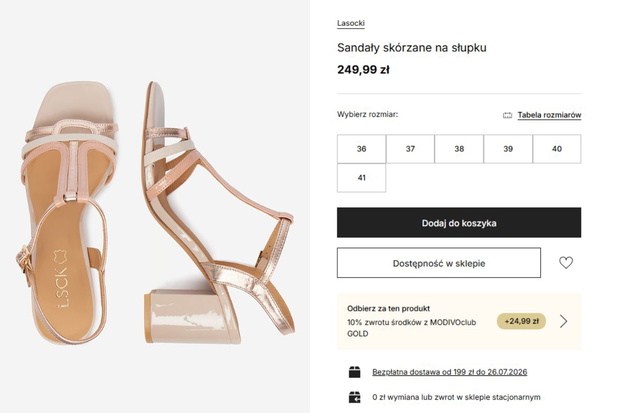Pick size 41
The width and height of the screenshot is (620, 413).
pyautogui.click(x=361, y=178)
